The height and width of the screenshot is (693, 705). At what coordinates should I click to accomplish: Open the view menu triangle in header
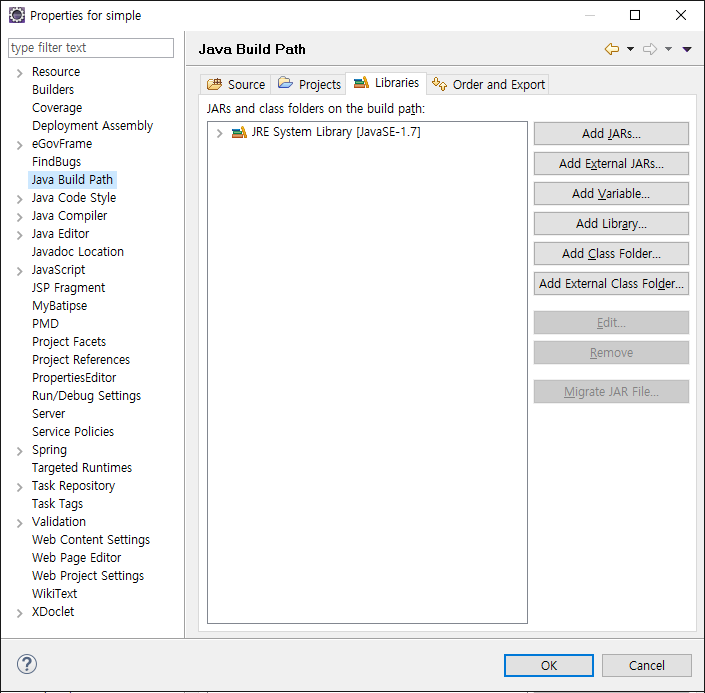pyautogui.click(x=687, y=49)
